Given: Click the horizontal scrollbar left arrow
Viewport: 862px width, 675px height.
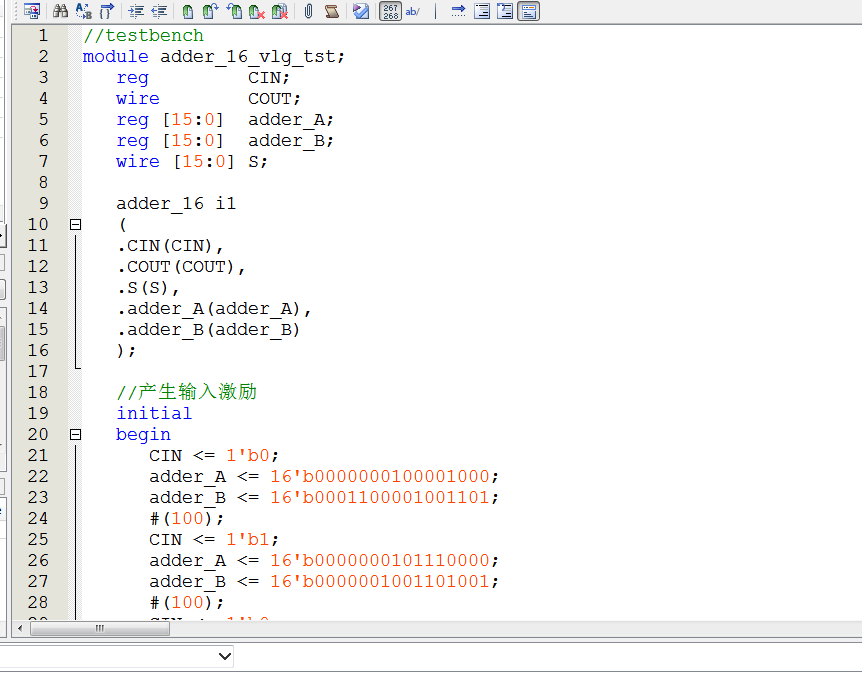Looking at the screenshot, I should point(19,629).
